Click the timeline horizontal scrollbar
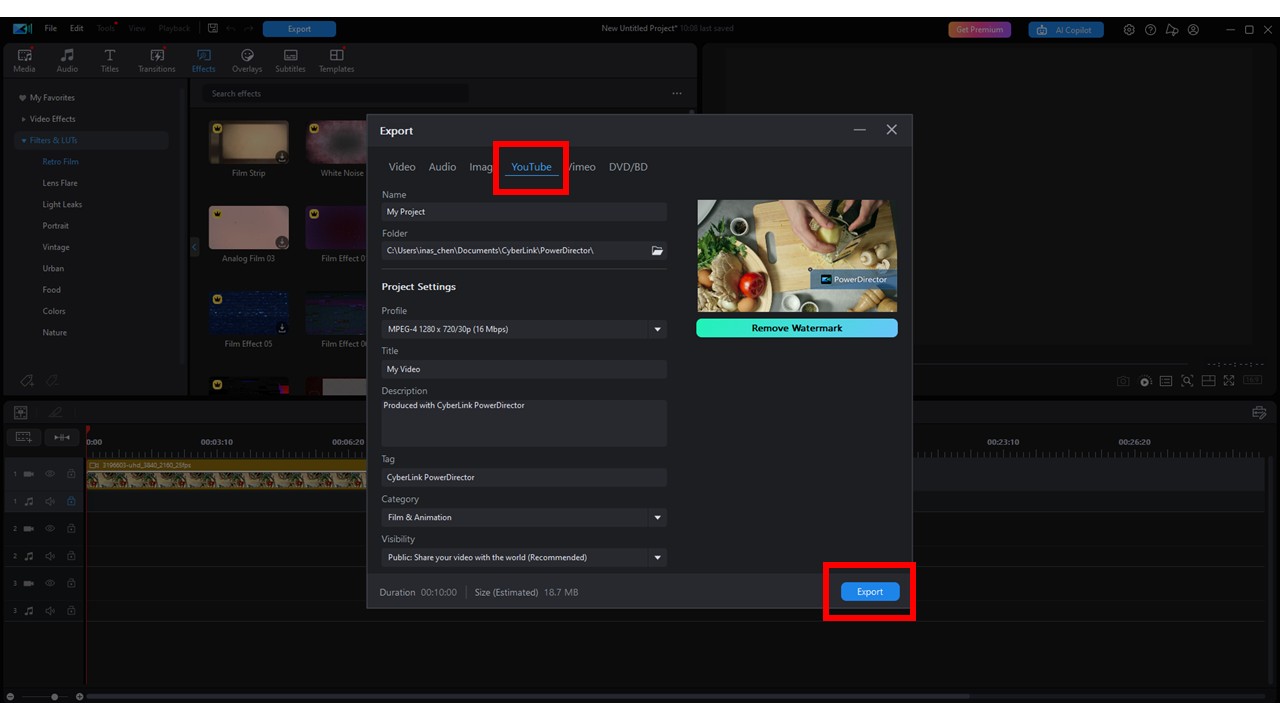Viewport: 1280px width, 720px height. pos(528,696)
